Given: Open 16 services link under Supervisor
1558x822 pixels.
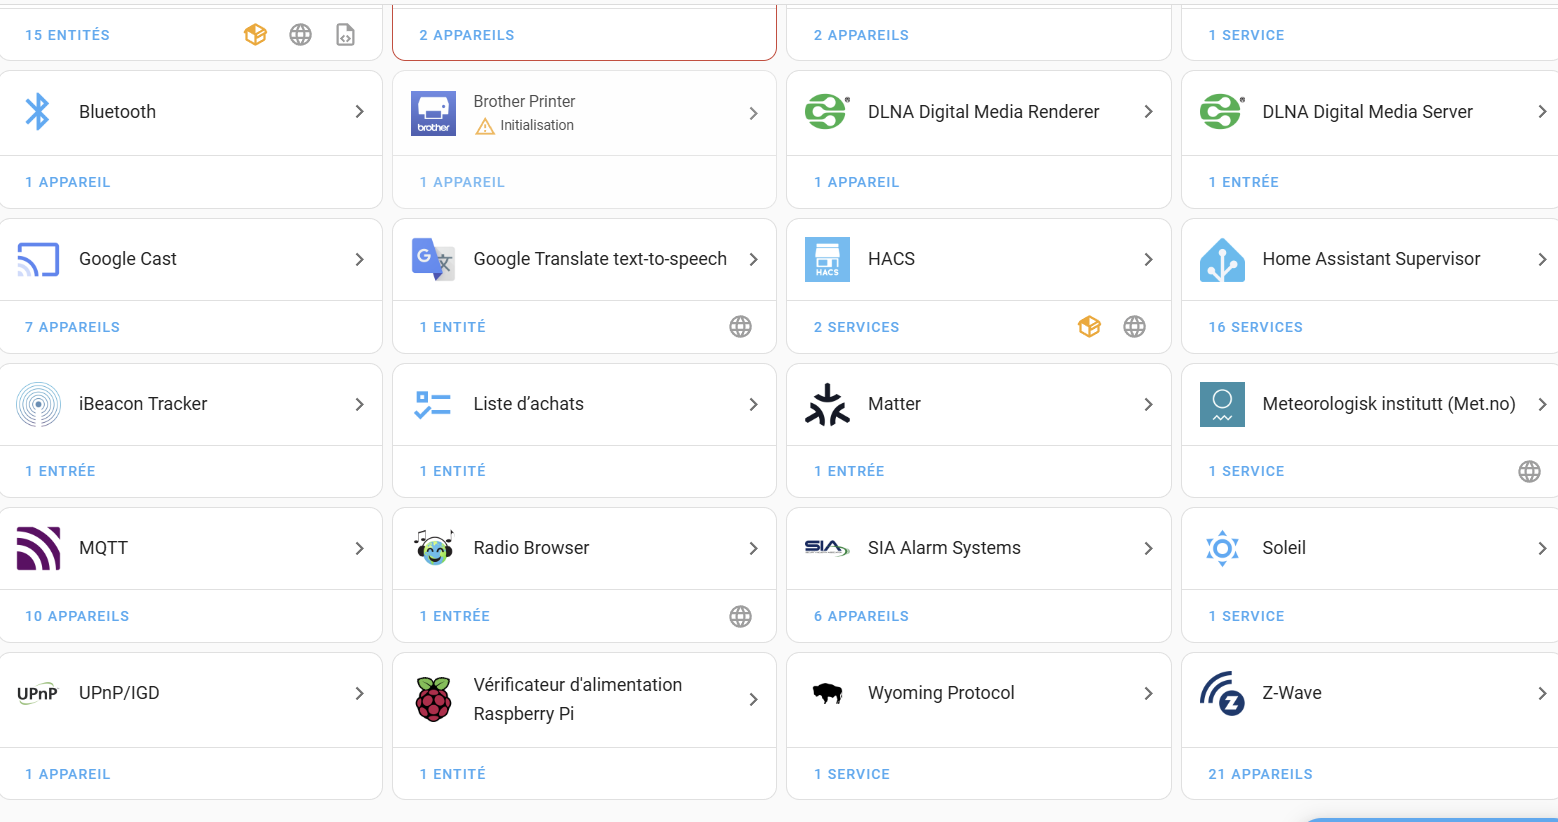Looking at the screenshot, I should pos(1255,327).
